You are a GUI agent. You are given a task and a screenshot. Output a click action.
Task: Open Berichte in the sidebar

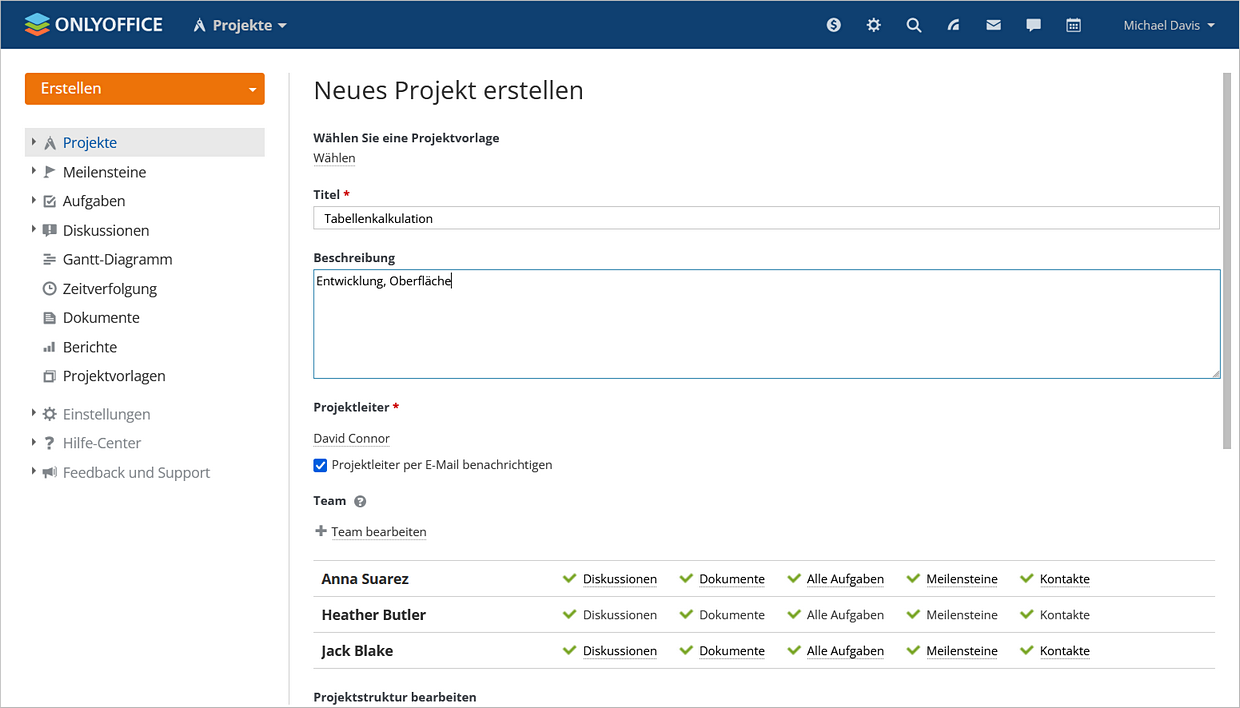coord(90,347)
